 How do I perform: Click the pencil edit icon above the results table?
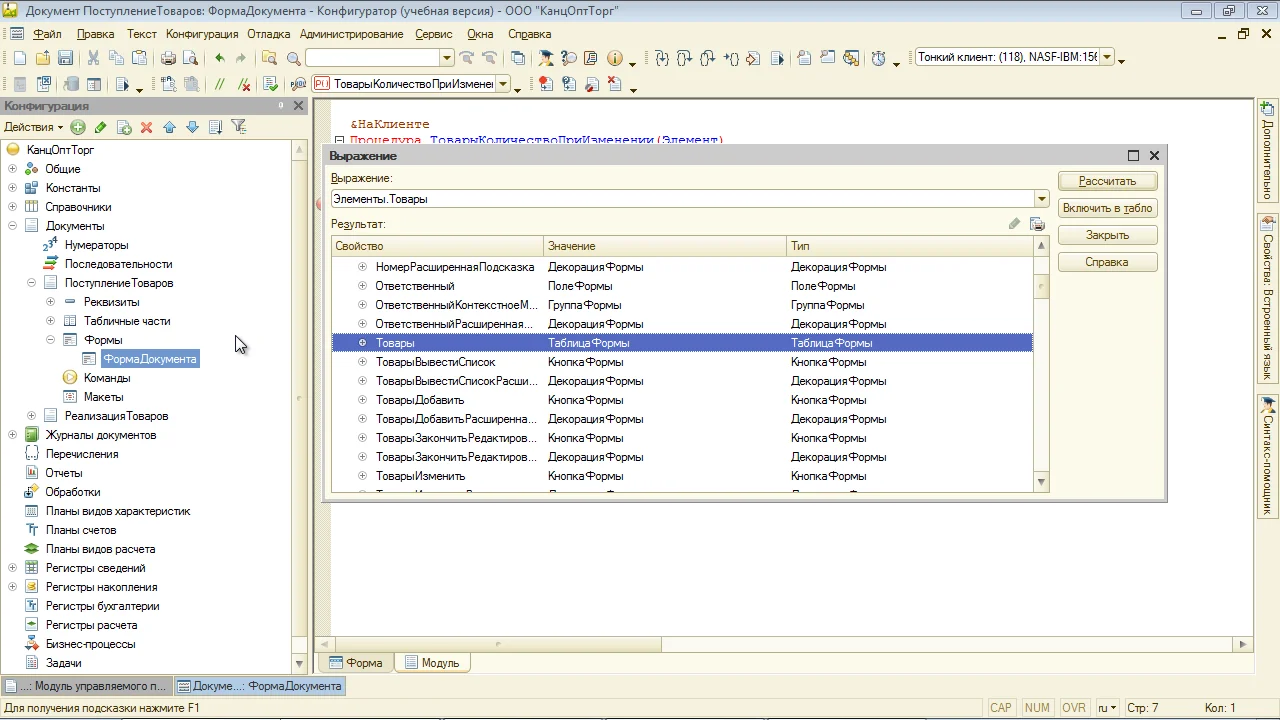point(1014,224)
